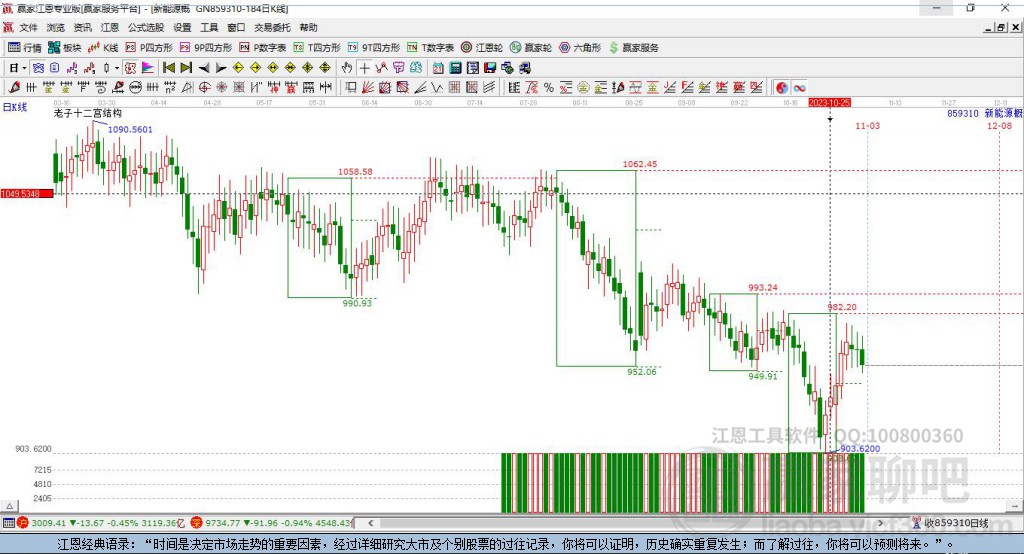1024x554 pixels.
Task: Open the T四方形 tool
Action: click(x=317, y=48)
